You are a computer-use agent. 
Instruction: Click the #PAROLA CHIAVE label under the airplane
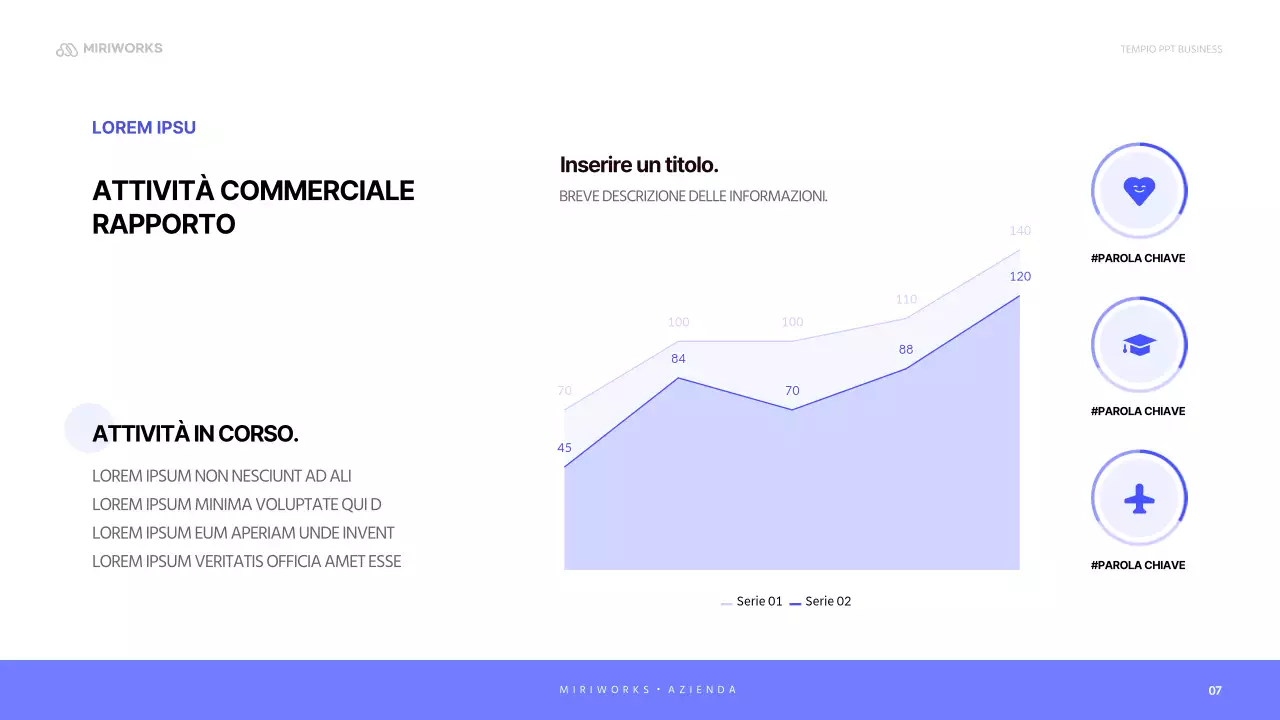(x=1138, y=565)
